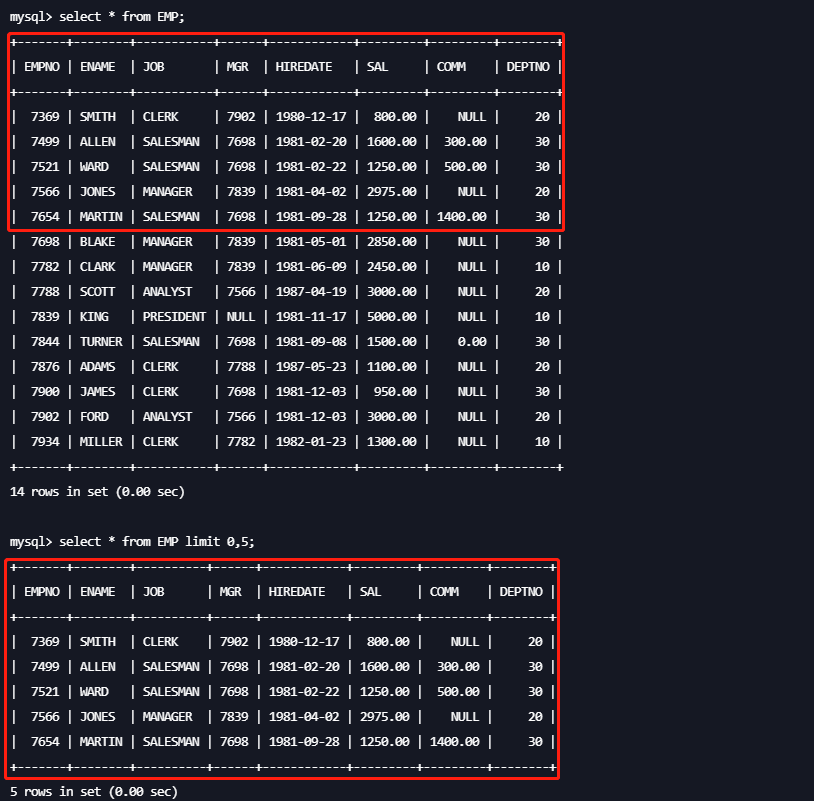814x801 pixels.
Task: Click the salary value 5000.00
Action: tap(391, 317)
